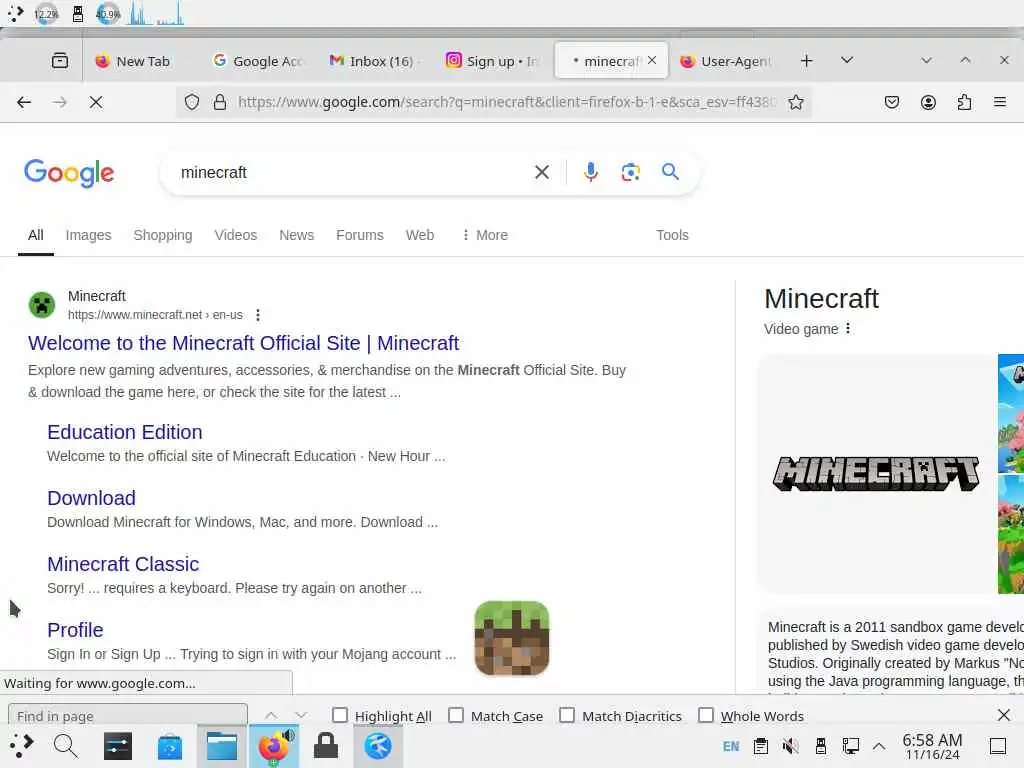
Task: Open Firefox account menu icon
Action: click(x=928, y=102)
